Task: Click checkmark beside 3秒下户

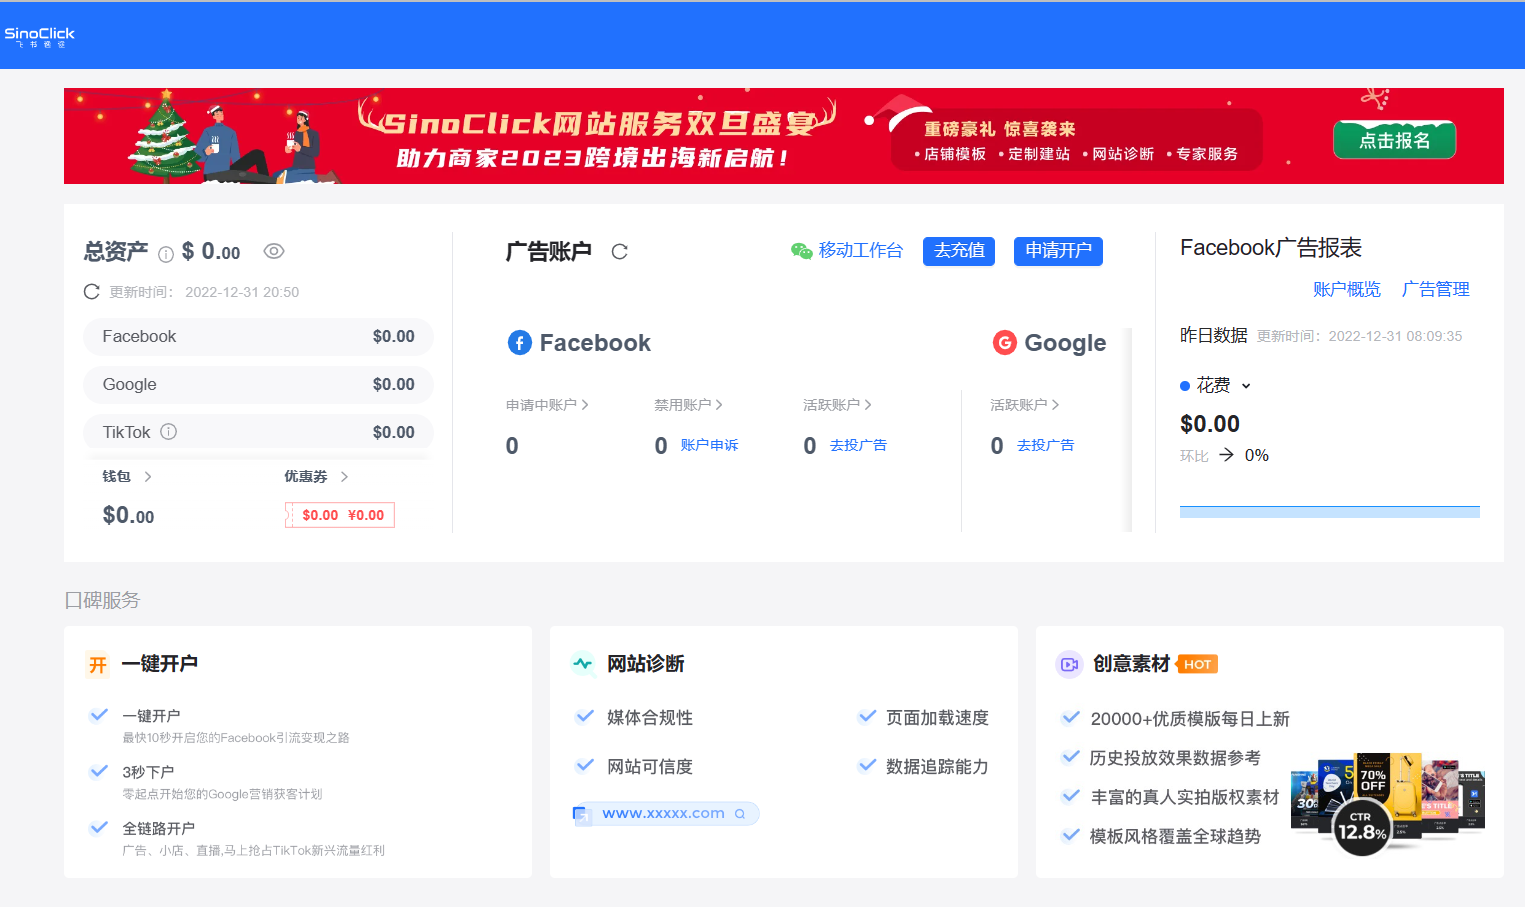Action: tap(99, 771)
